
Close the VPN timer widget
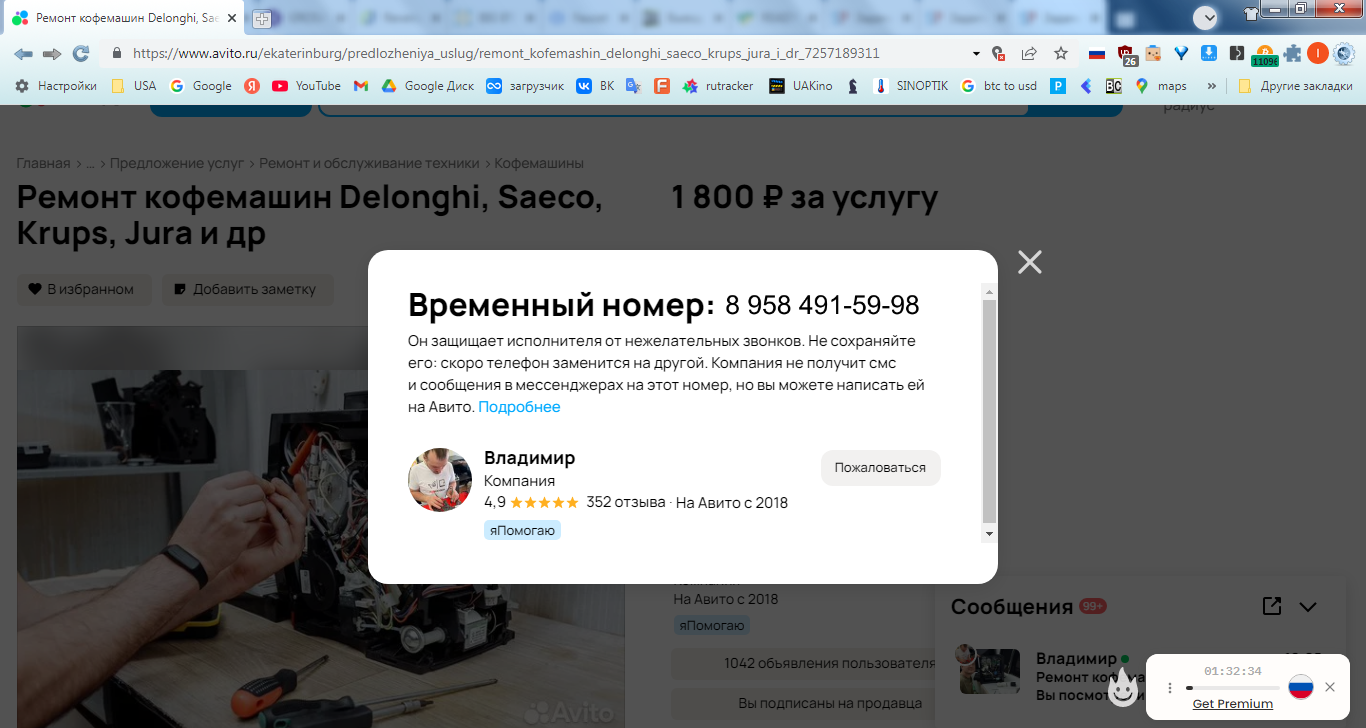pos(1329,687)
